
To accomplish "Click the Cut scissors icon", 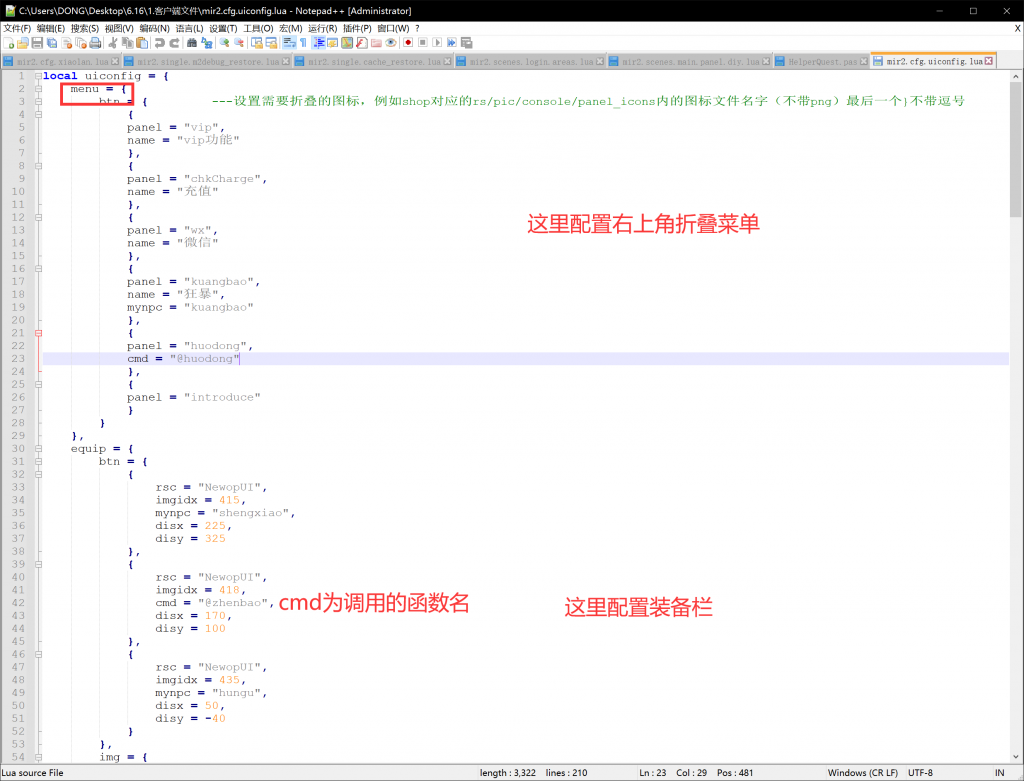I will (x=113, y=43).
